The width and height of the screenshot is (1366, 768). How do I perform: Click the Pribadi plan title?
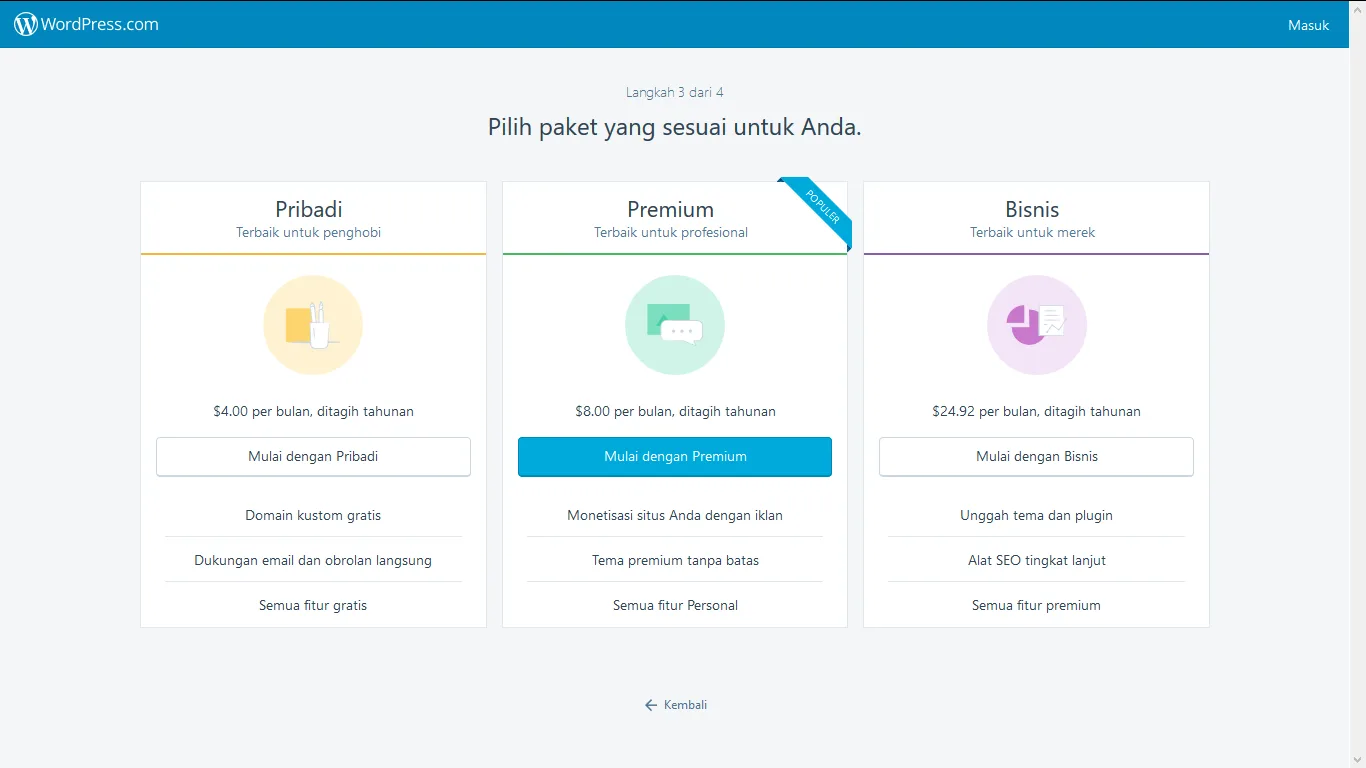coord(309,209)
